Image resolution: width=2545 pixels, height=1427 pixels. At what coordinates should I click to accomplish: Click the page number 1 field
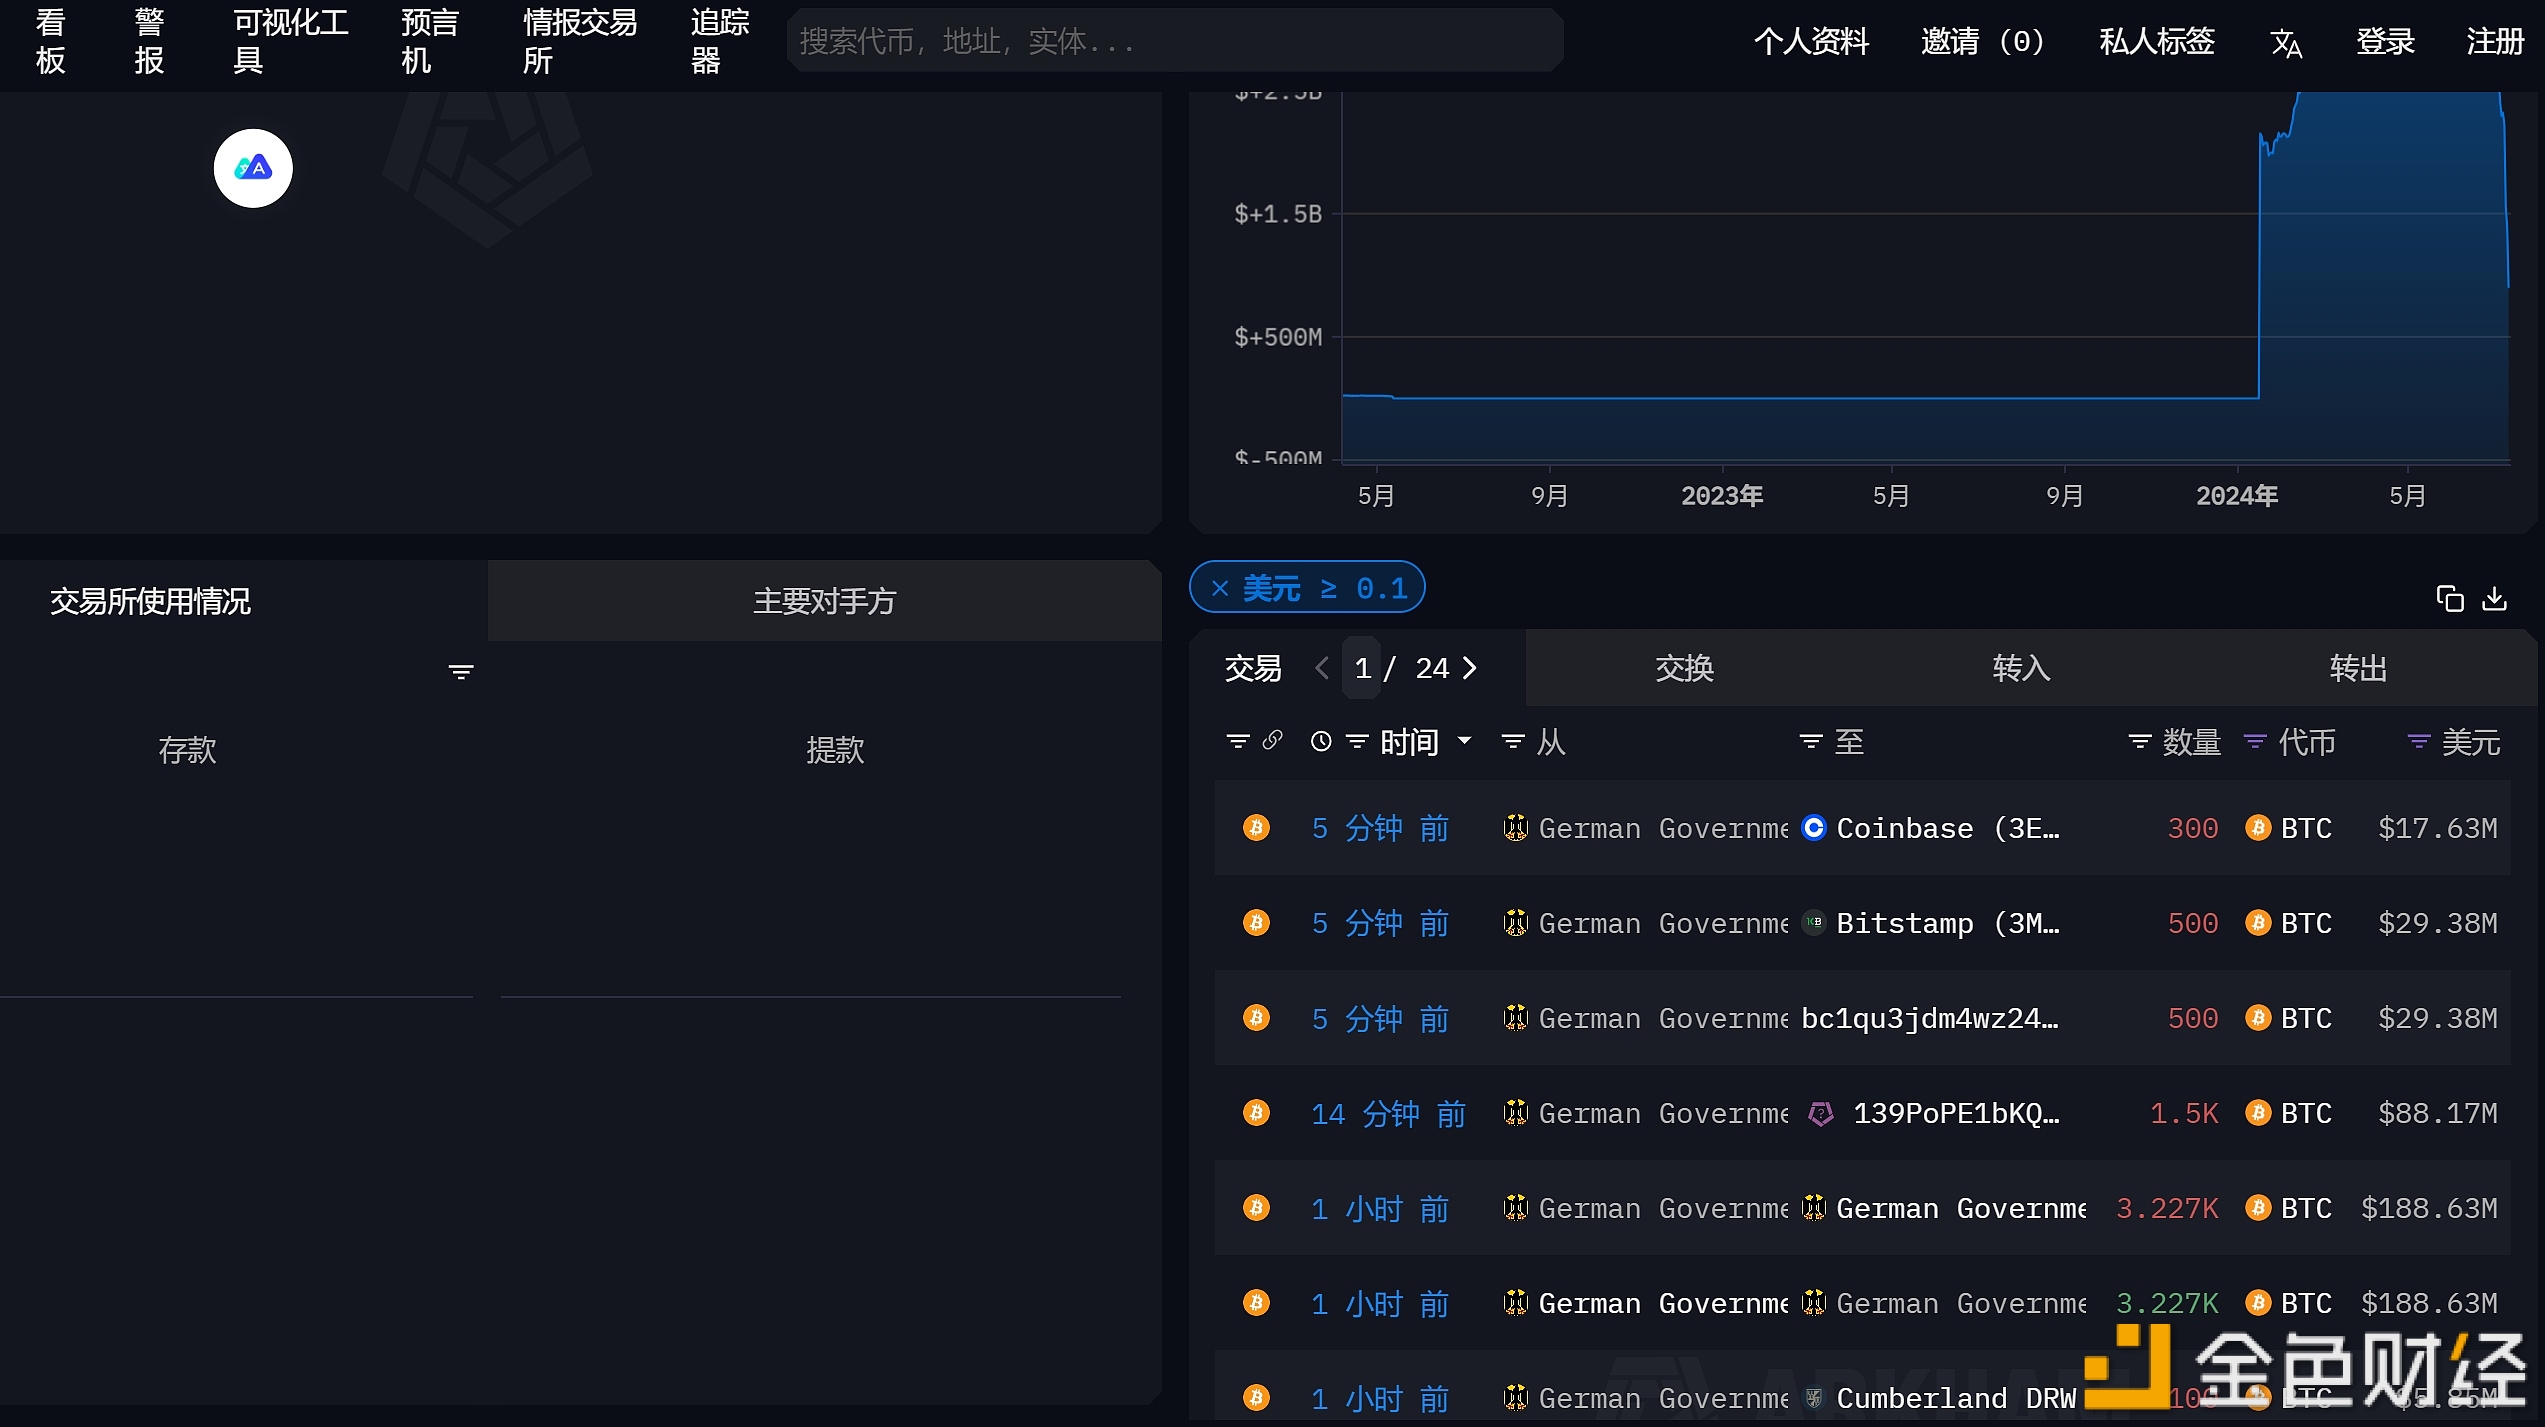(1362, 668)
